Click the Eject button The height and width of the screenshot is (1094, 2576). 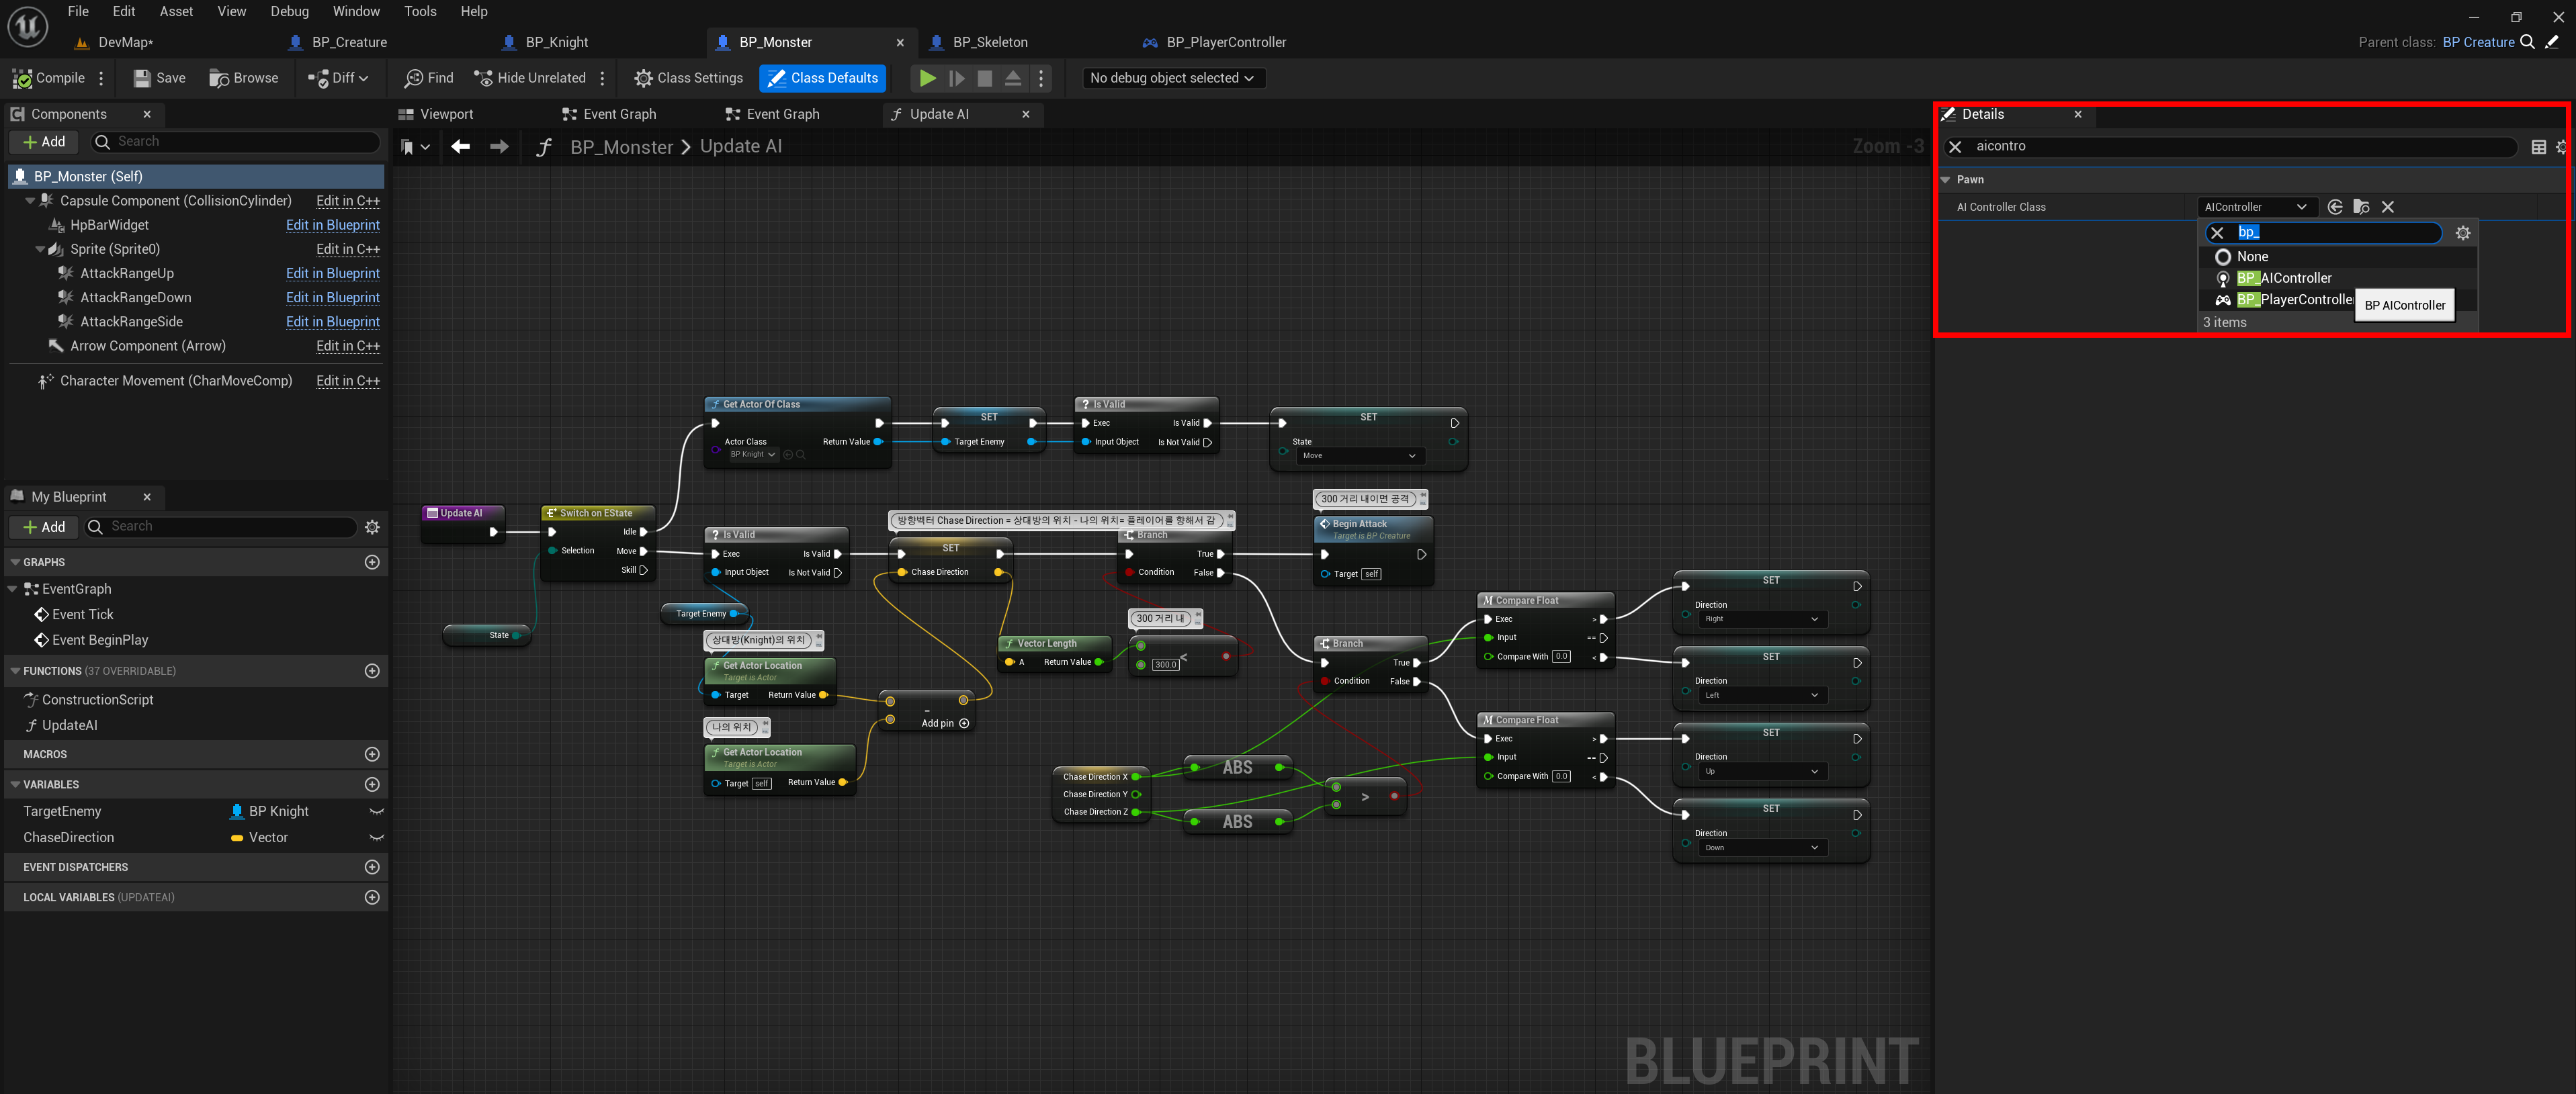pyautogui.click(x=1013, y=78)
